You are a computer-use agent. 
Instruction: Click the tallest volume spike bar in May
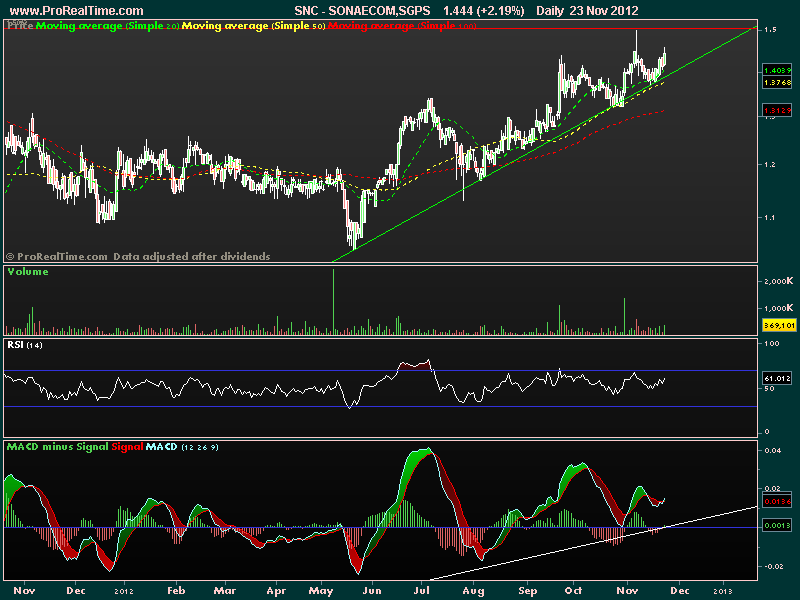(334, 301)
